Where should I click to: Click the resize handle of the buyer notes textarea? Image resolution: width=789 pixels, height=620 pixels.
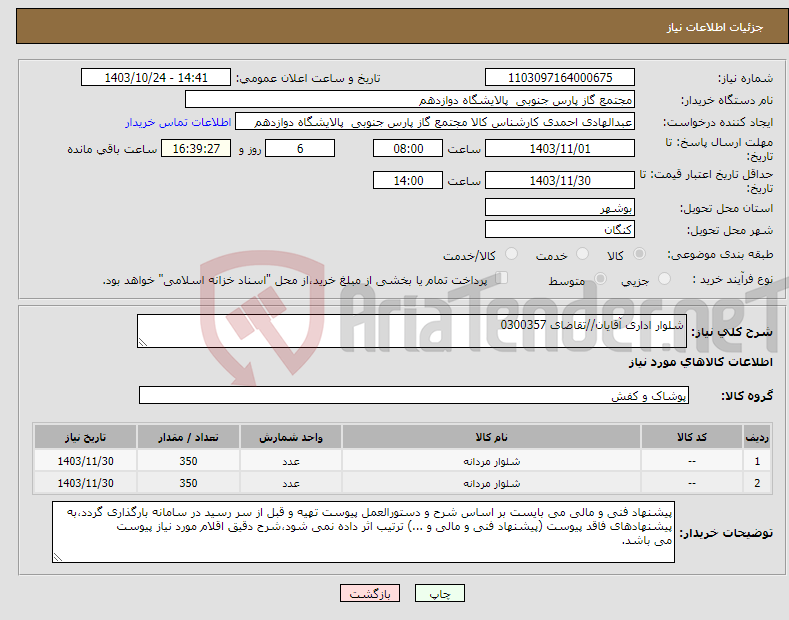(58, 558)
